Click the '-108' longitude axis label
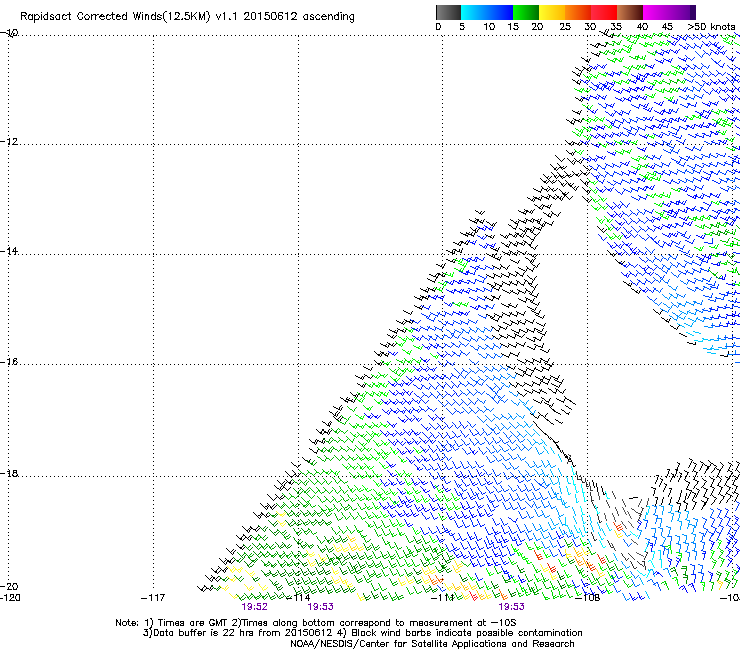The width and height of the screenshot is (740, 650). click(x=588, y=598)
